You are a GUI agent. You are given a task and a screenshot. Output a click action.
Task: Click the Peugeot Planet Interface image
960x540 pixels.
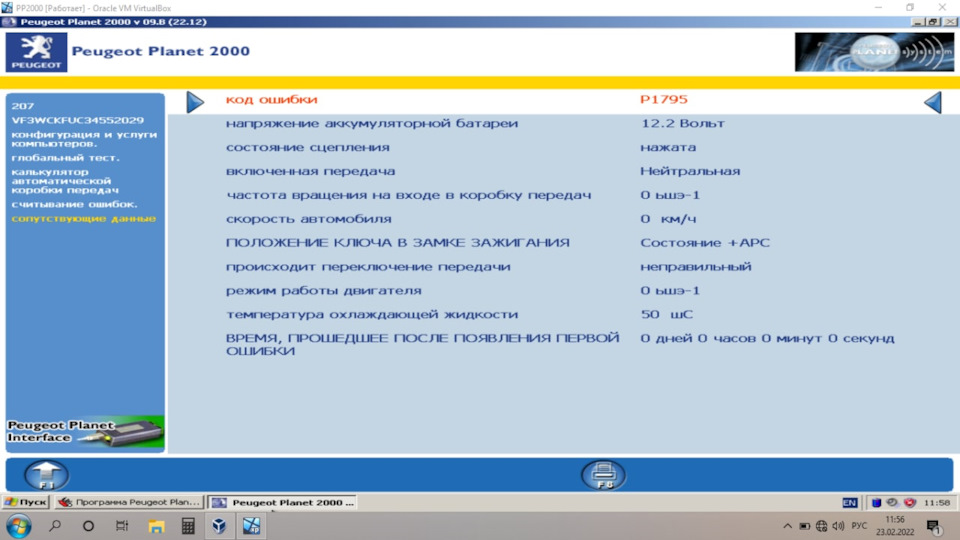point(85,432)
